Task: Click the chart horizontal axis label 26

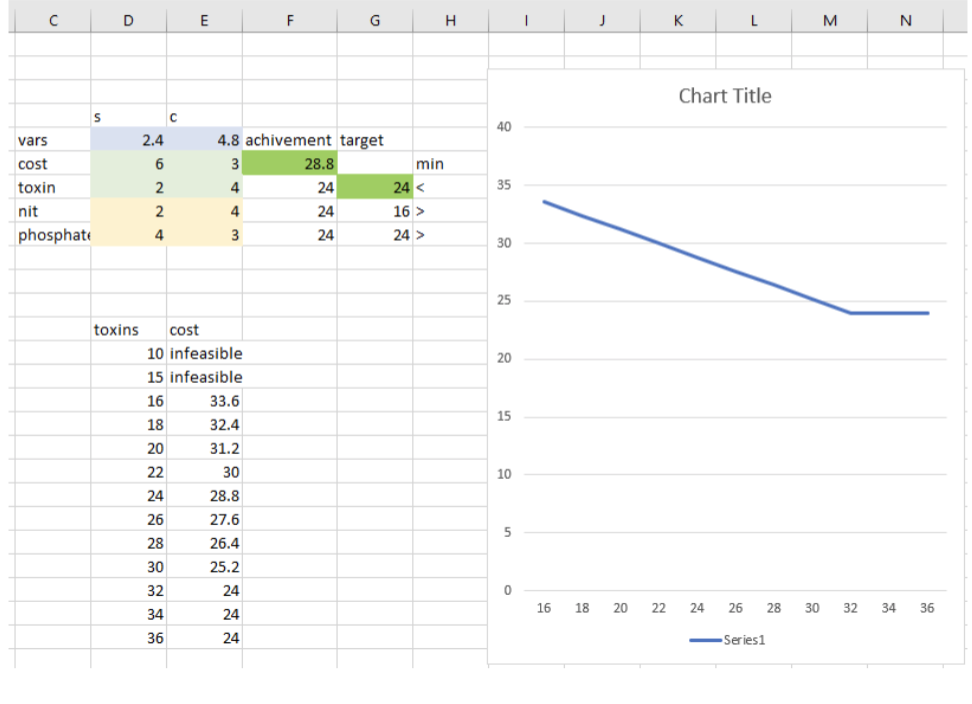Action: point(735,608)
